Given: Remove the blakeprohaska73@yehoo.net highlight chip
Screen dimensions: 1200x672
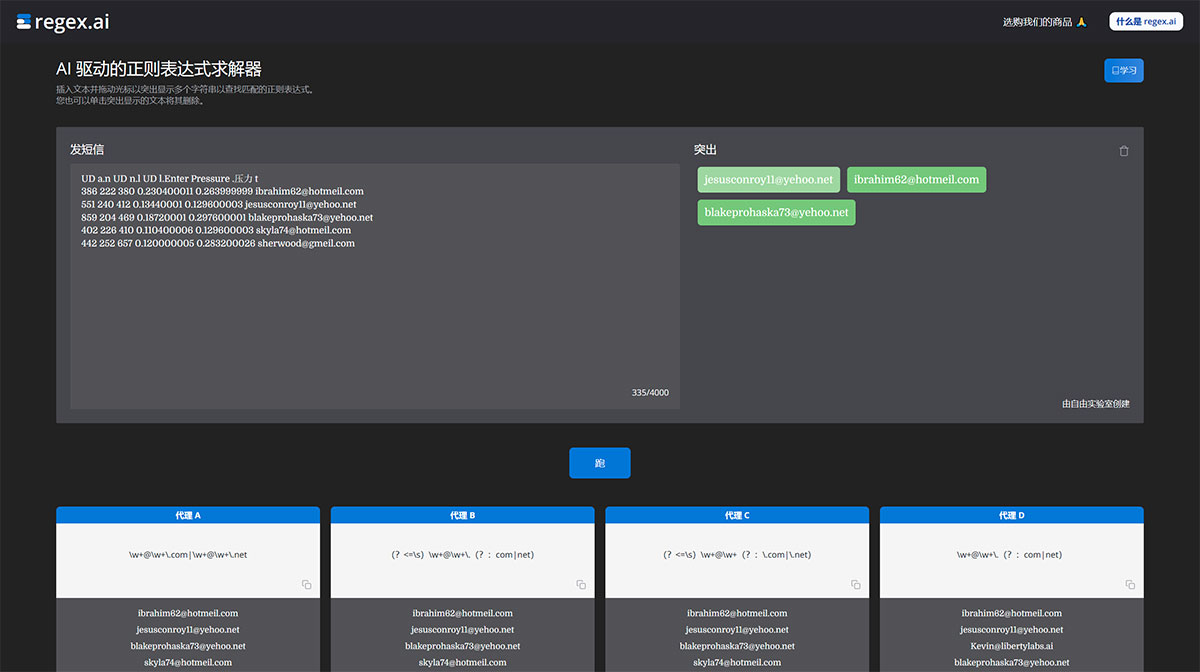Looking at the screenshot, I should (776, 212).
